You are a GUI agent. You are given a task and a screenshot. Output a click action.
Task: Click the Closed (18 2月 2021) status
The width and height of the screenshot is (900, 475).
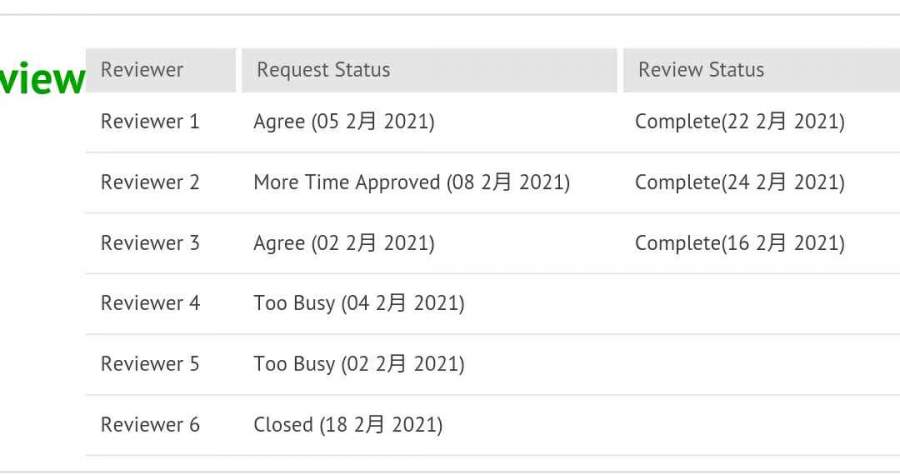click(347, 425)
